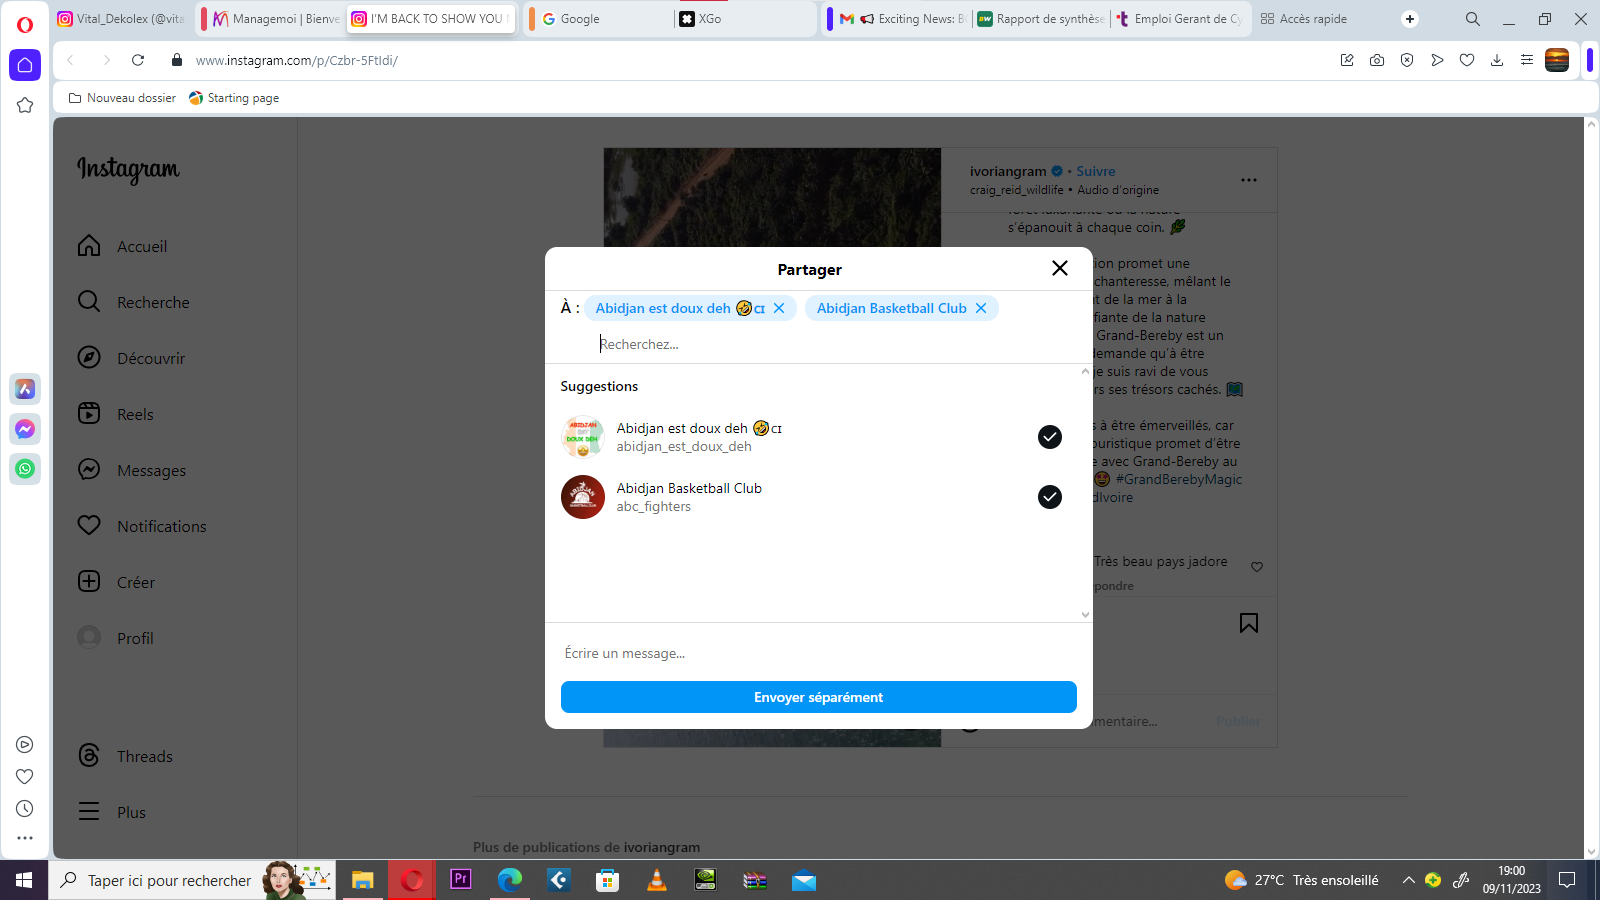Open Opera easy setup menu
Screen dimensions: 1600x900
(1527, 60)
